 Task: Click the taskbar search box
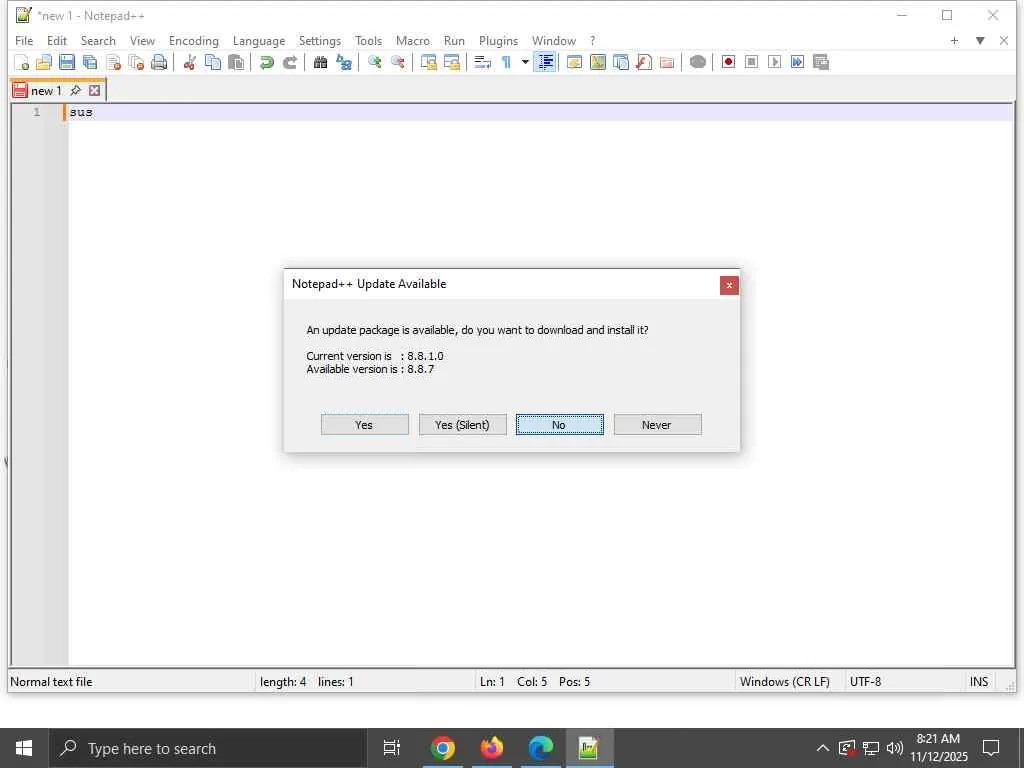[x=208, y=748]
